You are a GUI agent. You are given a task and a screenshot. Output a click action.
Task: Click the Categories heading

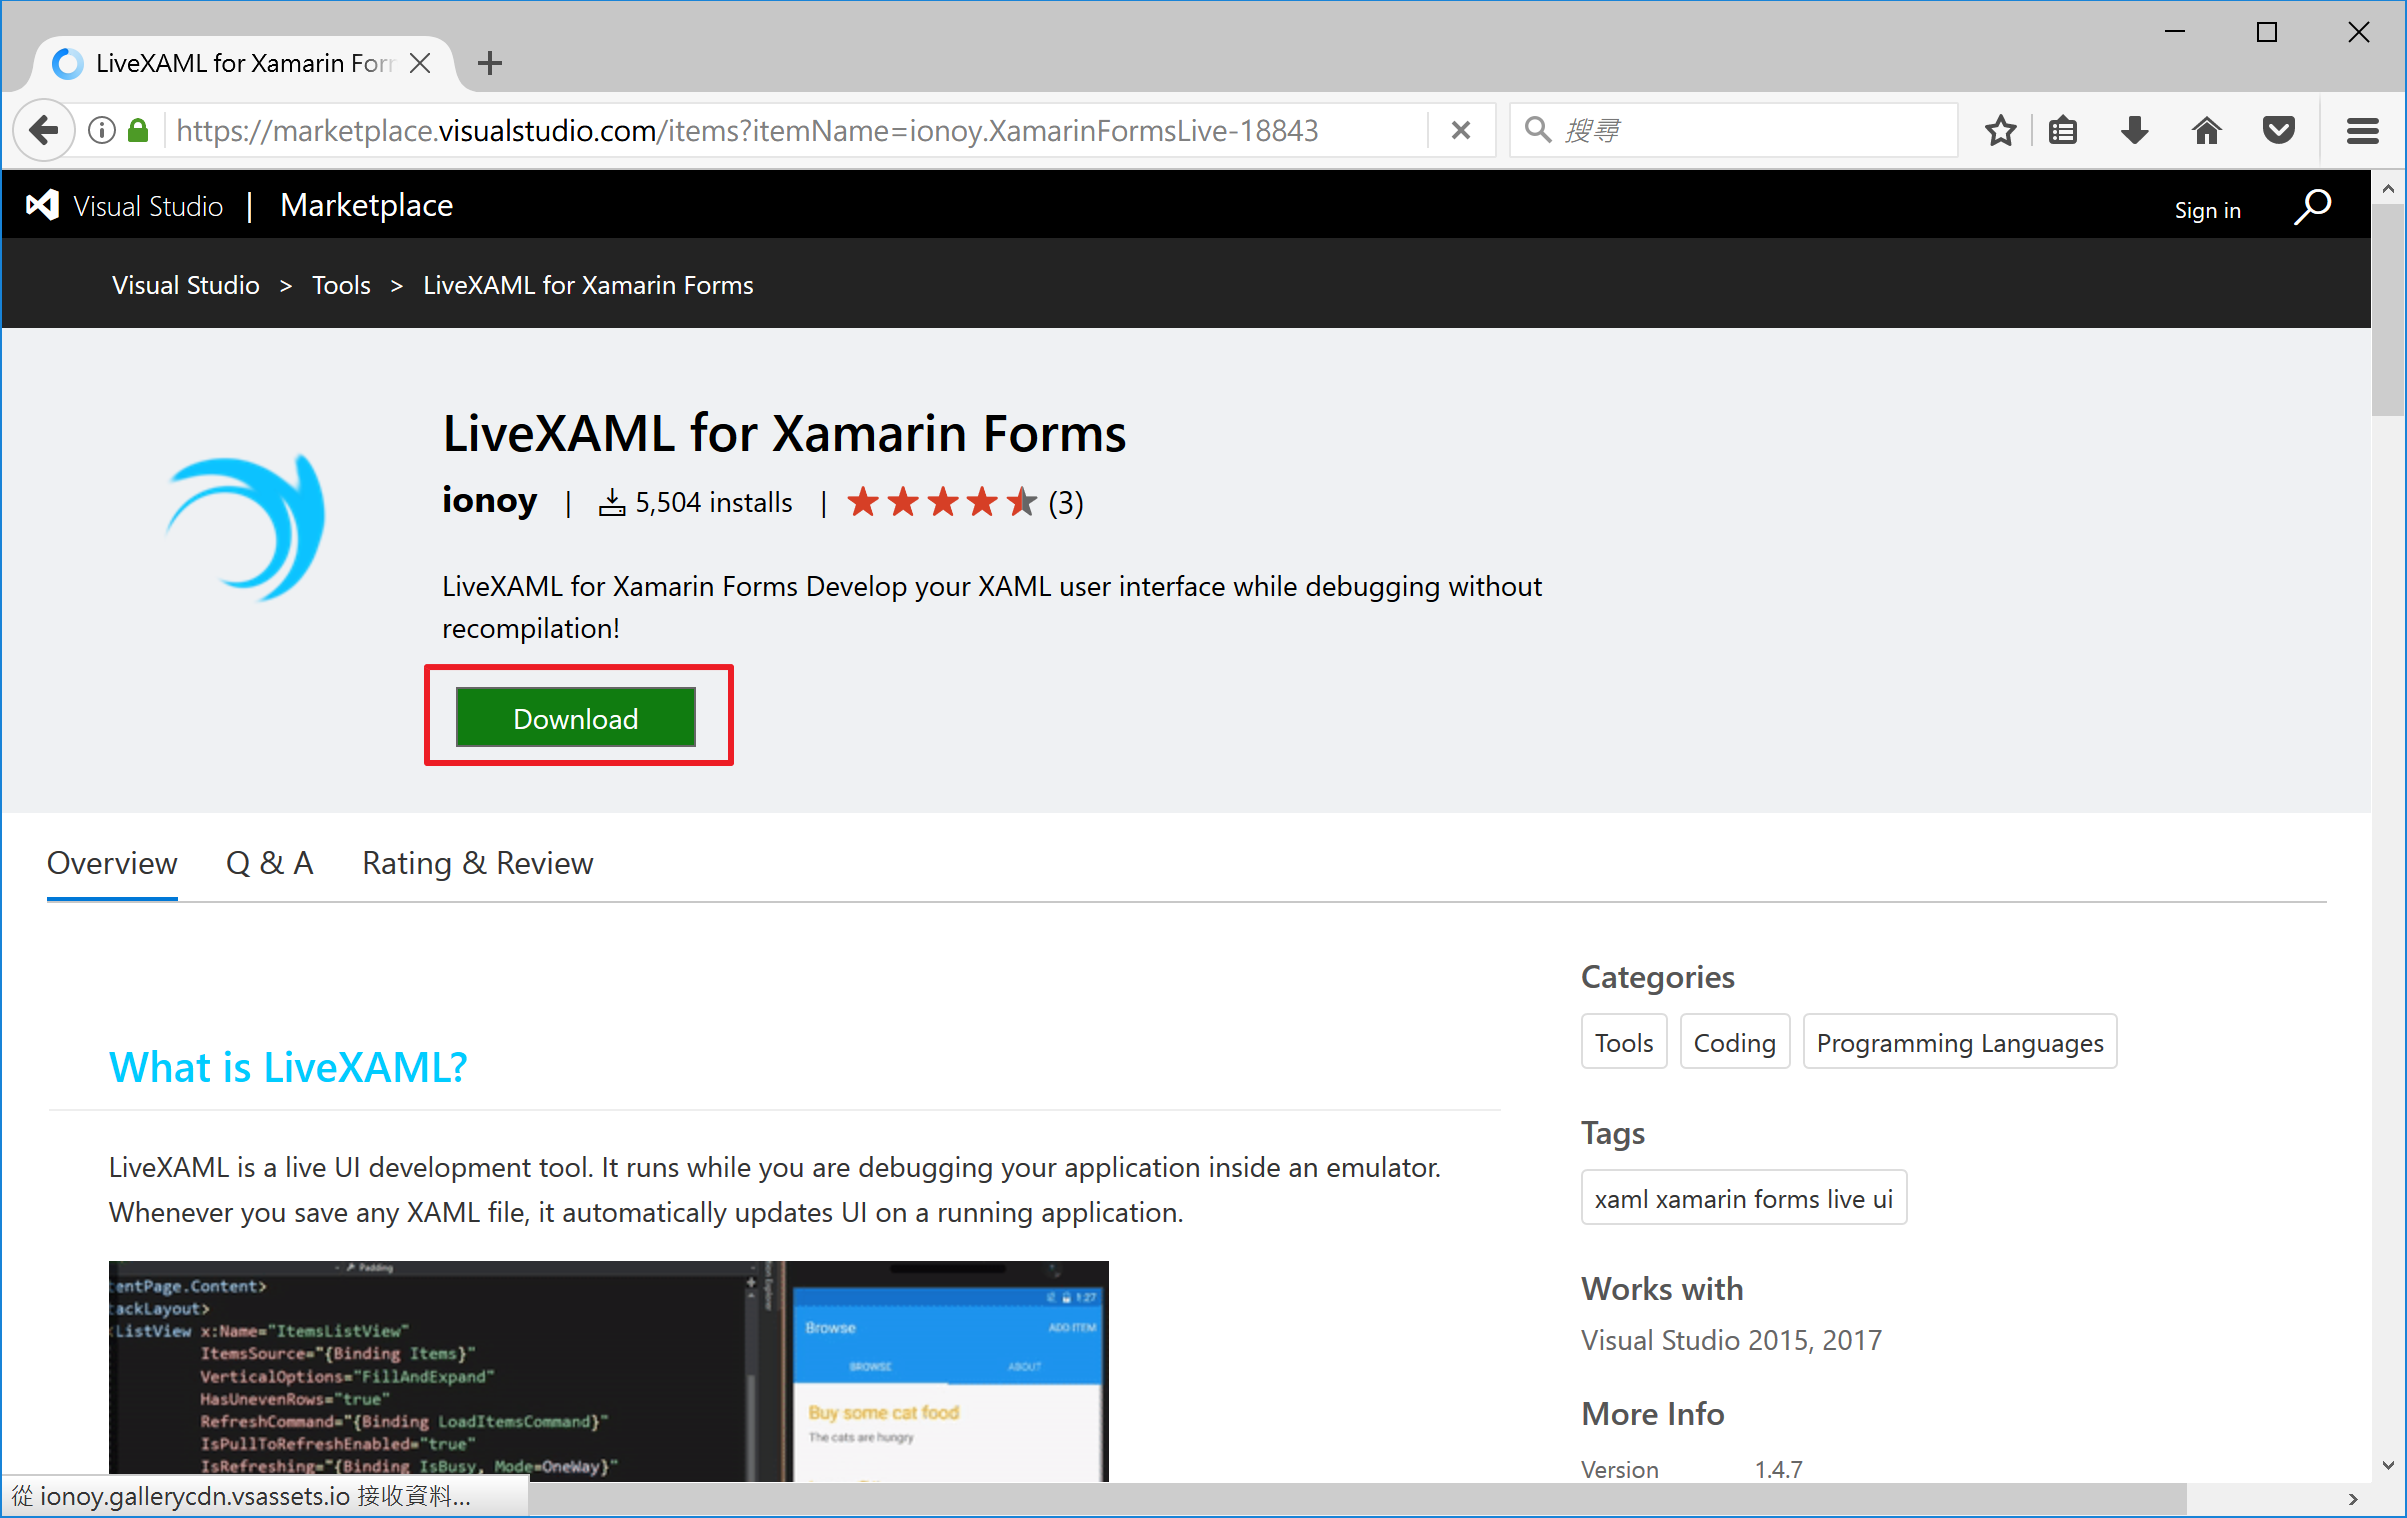(x=1657, y=977)
